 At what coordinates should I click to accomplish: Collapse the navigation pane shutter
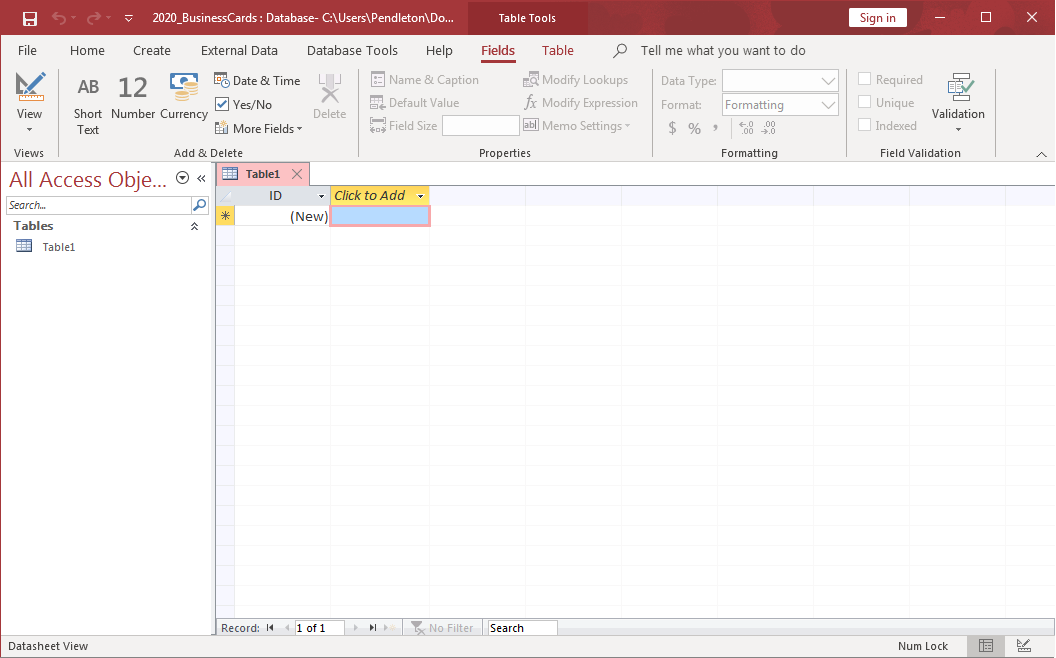click(201, 178)
